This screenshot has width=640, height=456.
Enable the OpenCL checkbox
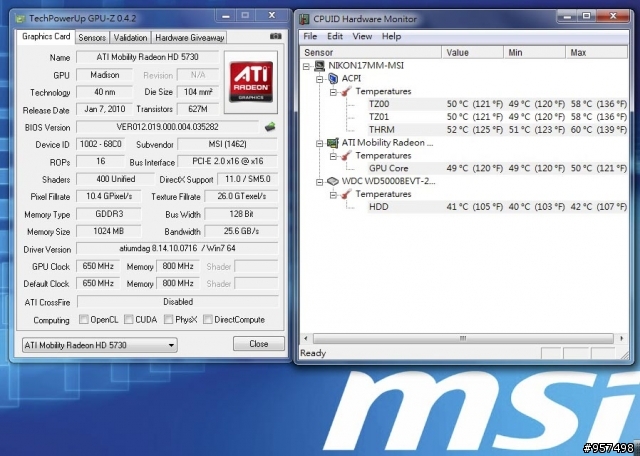[x=83, y=319]
